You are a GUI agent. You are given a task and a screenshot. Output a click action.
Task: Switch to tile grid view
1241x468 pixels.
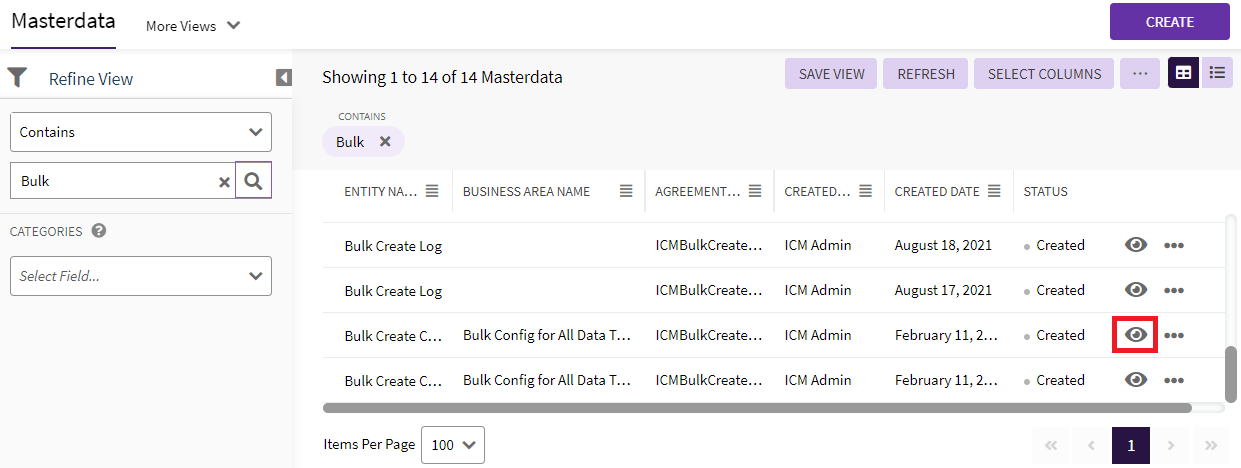[x=1184, y=73]
